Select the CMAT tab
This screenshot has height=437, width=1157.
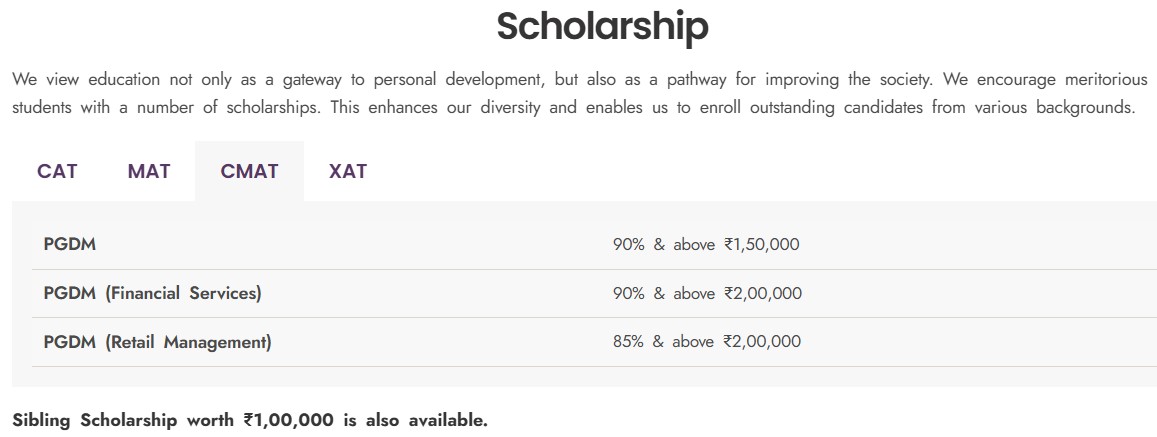point(249,171)
